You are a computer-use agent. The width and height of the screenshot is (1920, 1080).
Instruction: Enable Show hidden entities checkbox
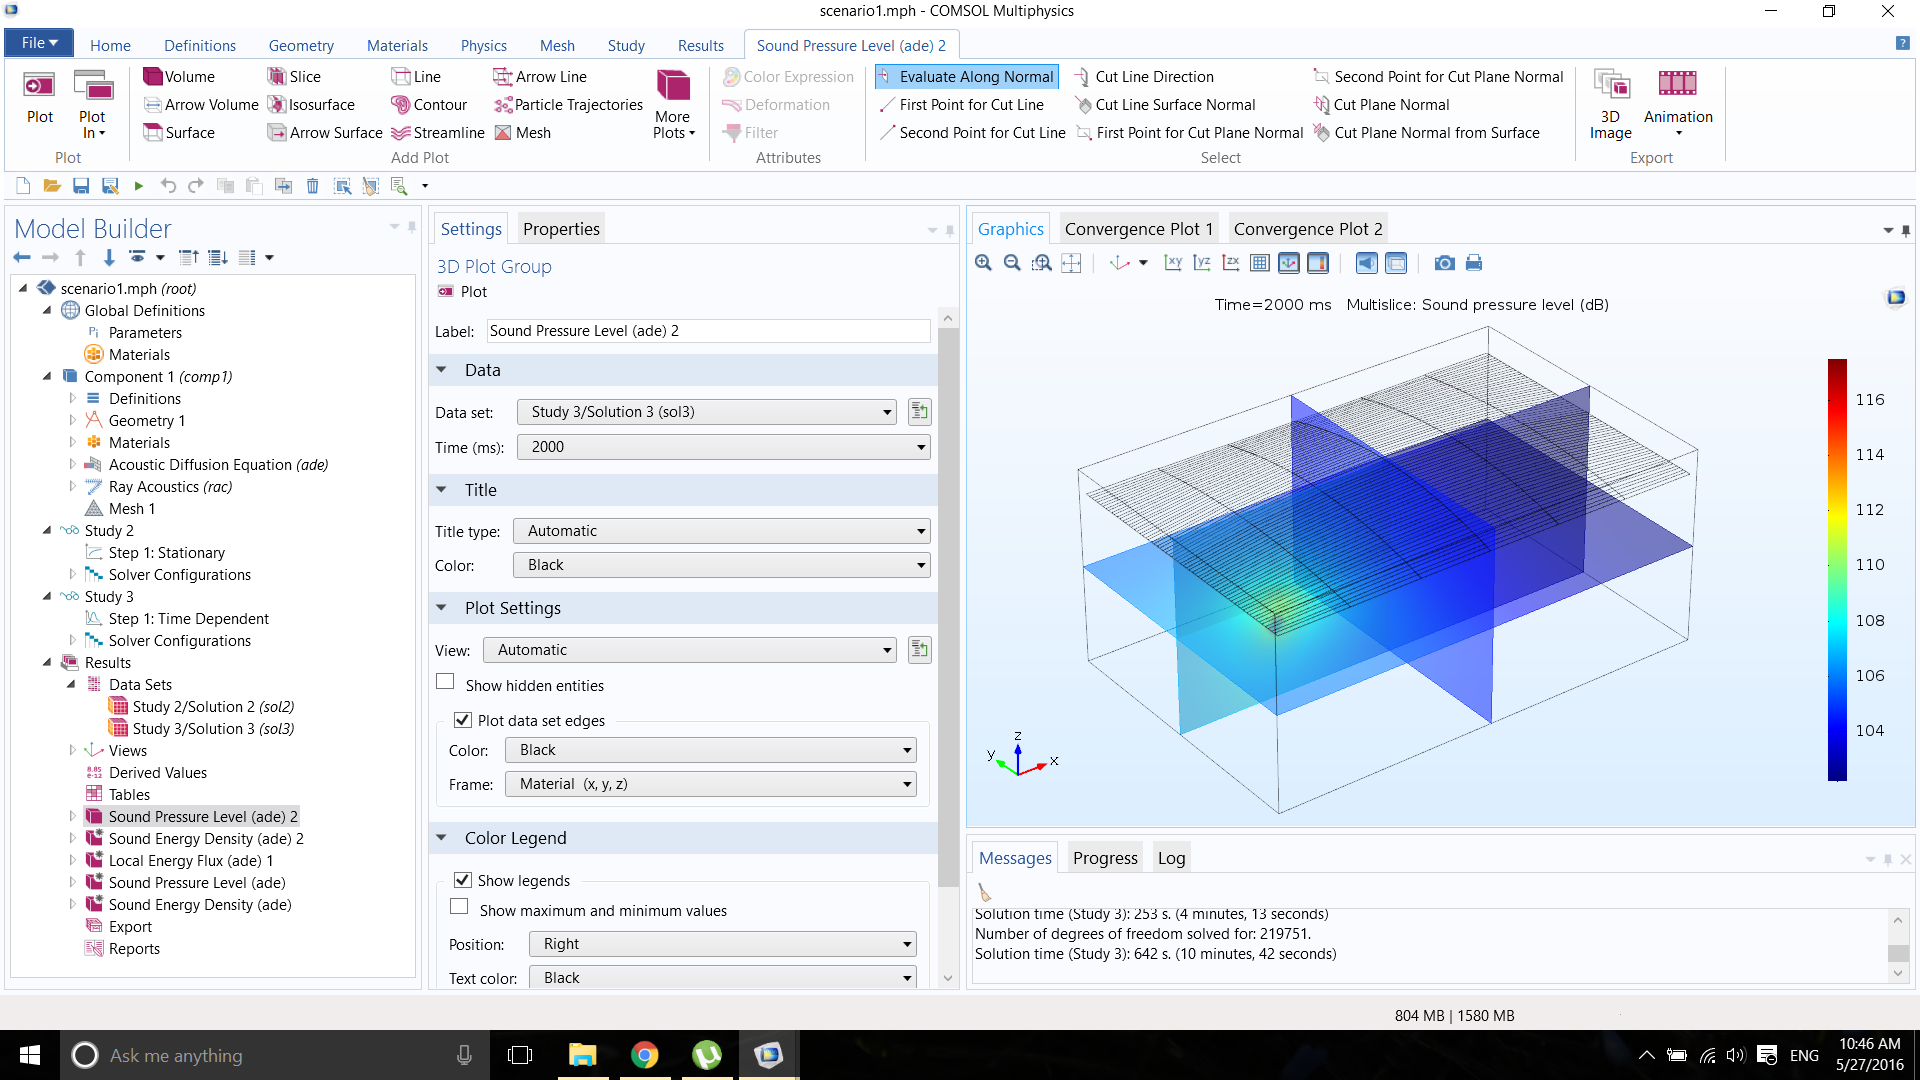(446, 683)
